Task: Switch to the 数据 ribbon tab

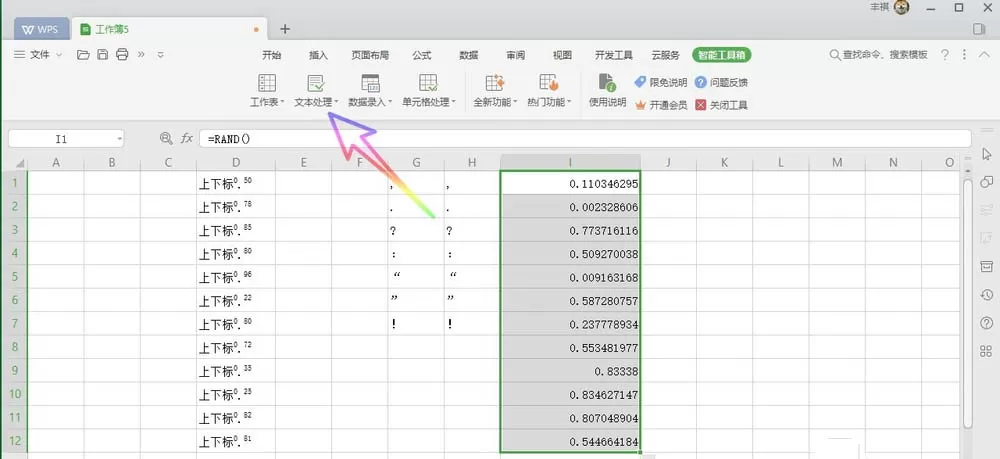Action: click(x=469, y=55)
